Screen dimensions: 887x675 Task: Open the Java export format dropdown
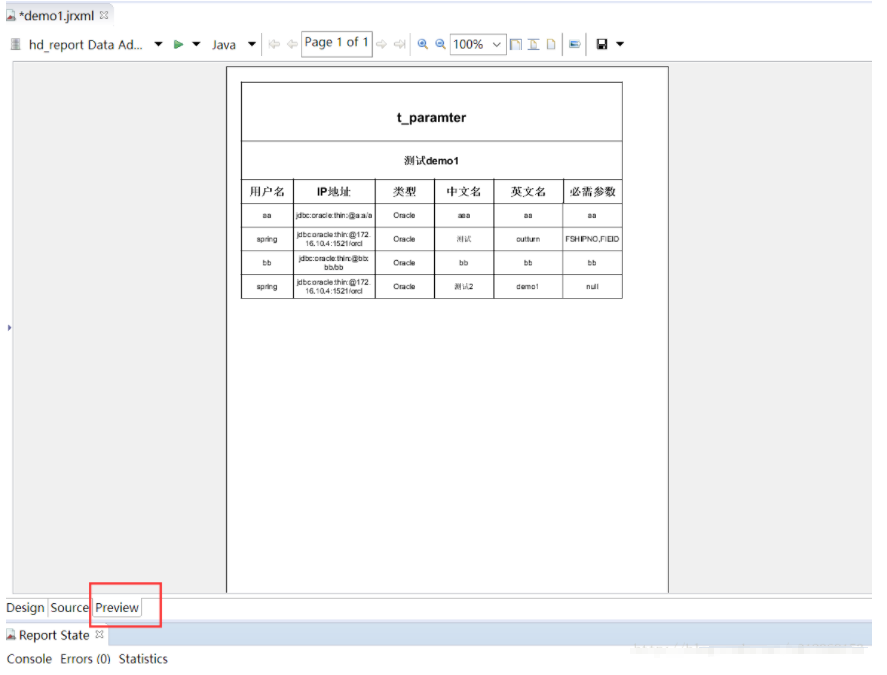click(252, 44)
